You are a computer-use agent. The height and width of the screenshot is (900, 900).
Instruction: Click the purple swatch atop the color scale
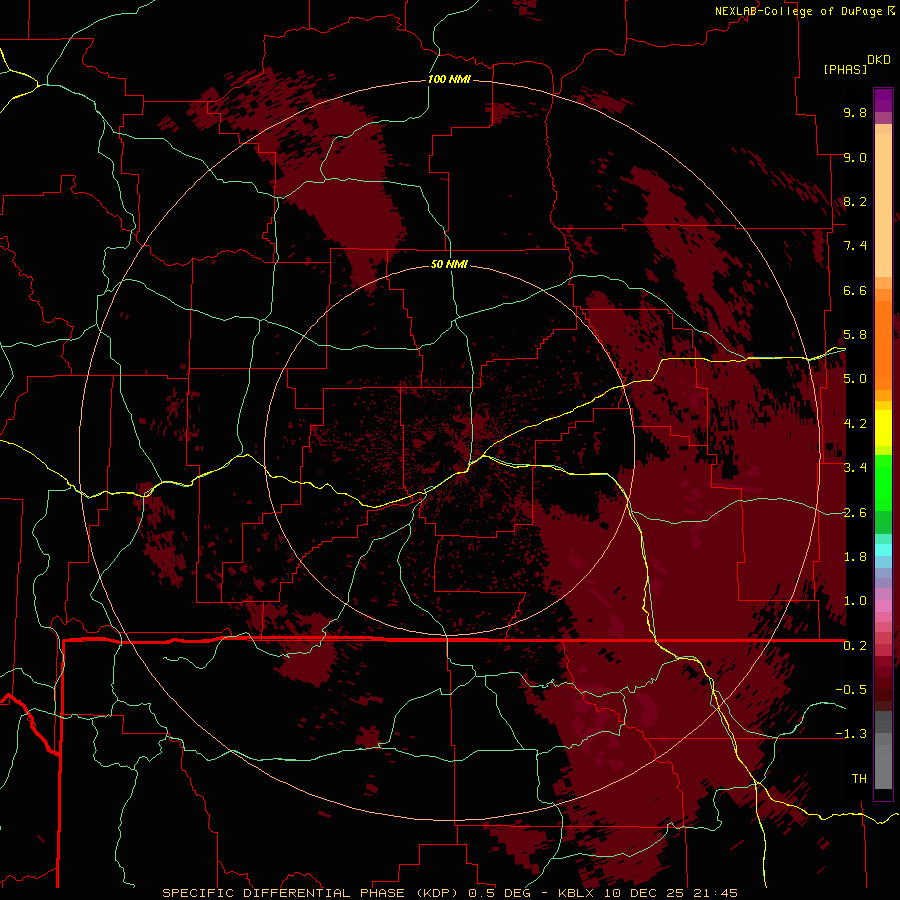coord(883,100)
